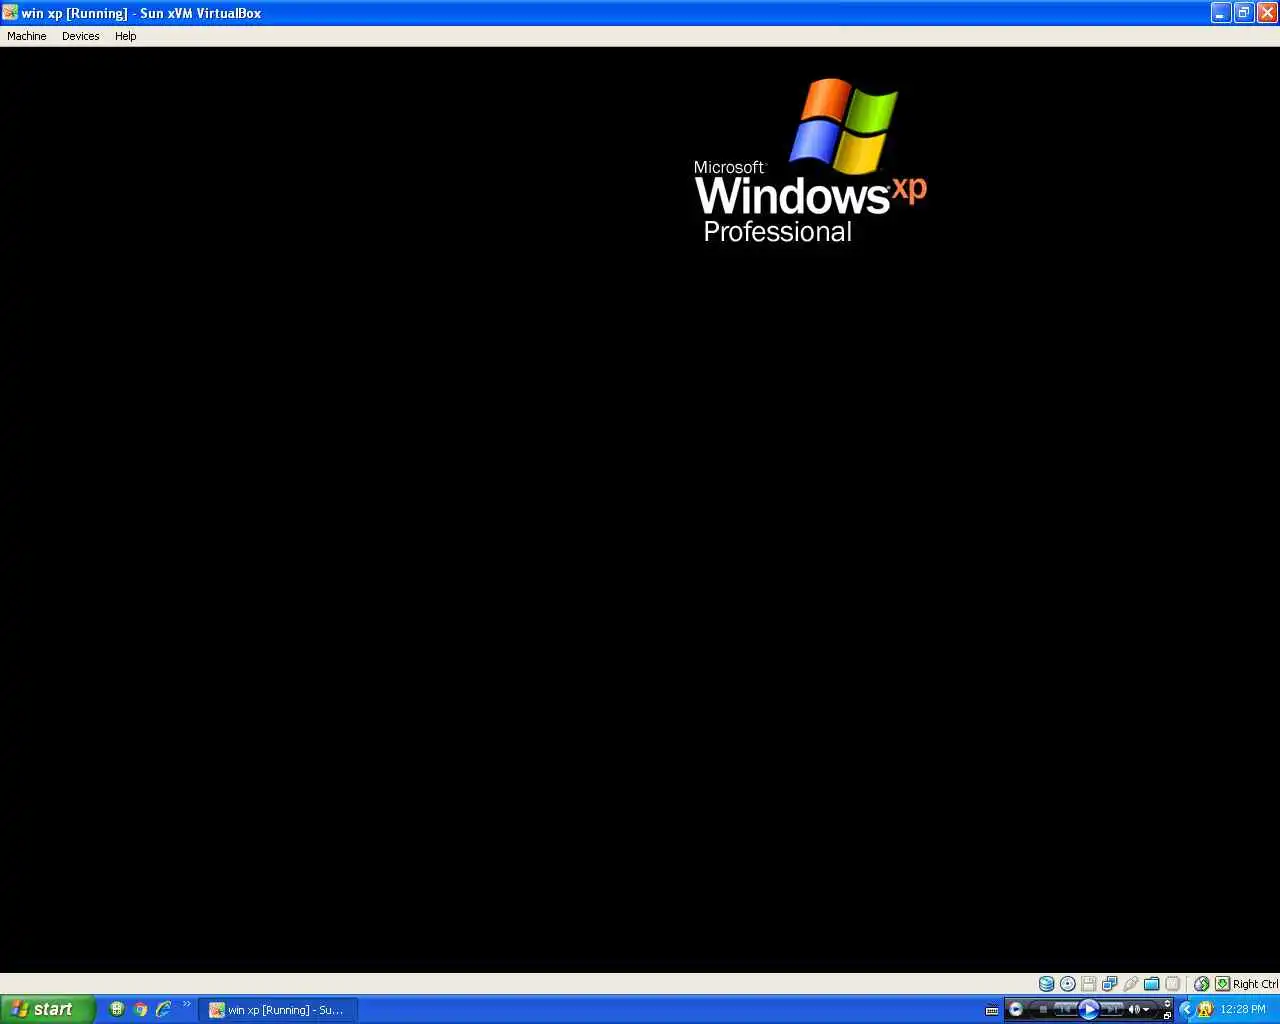Select the win xp [Running] taskbar button
The image size is (1280, 1024).
tap(278, 1010)
